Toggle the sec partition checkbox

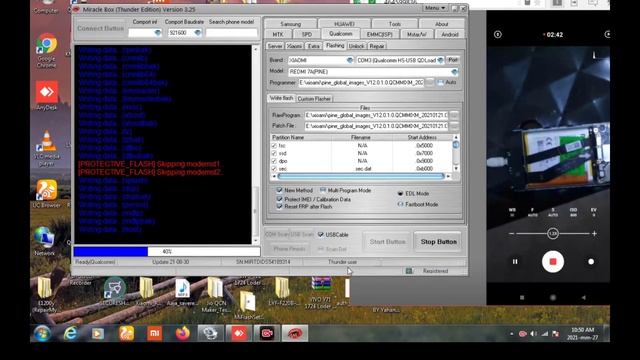tap(274, 168)
